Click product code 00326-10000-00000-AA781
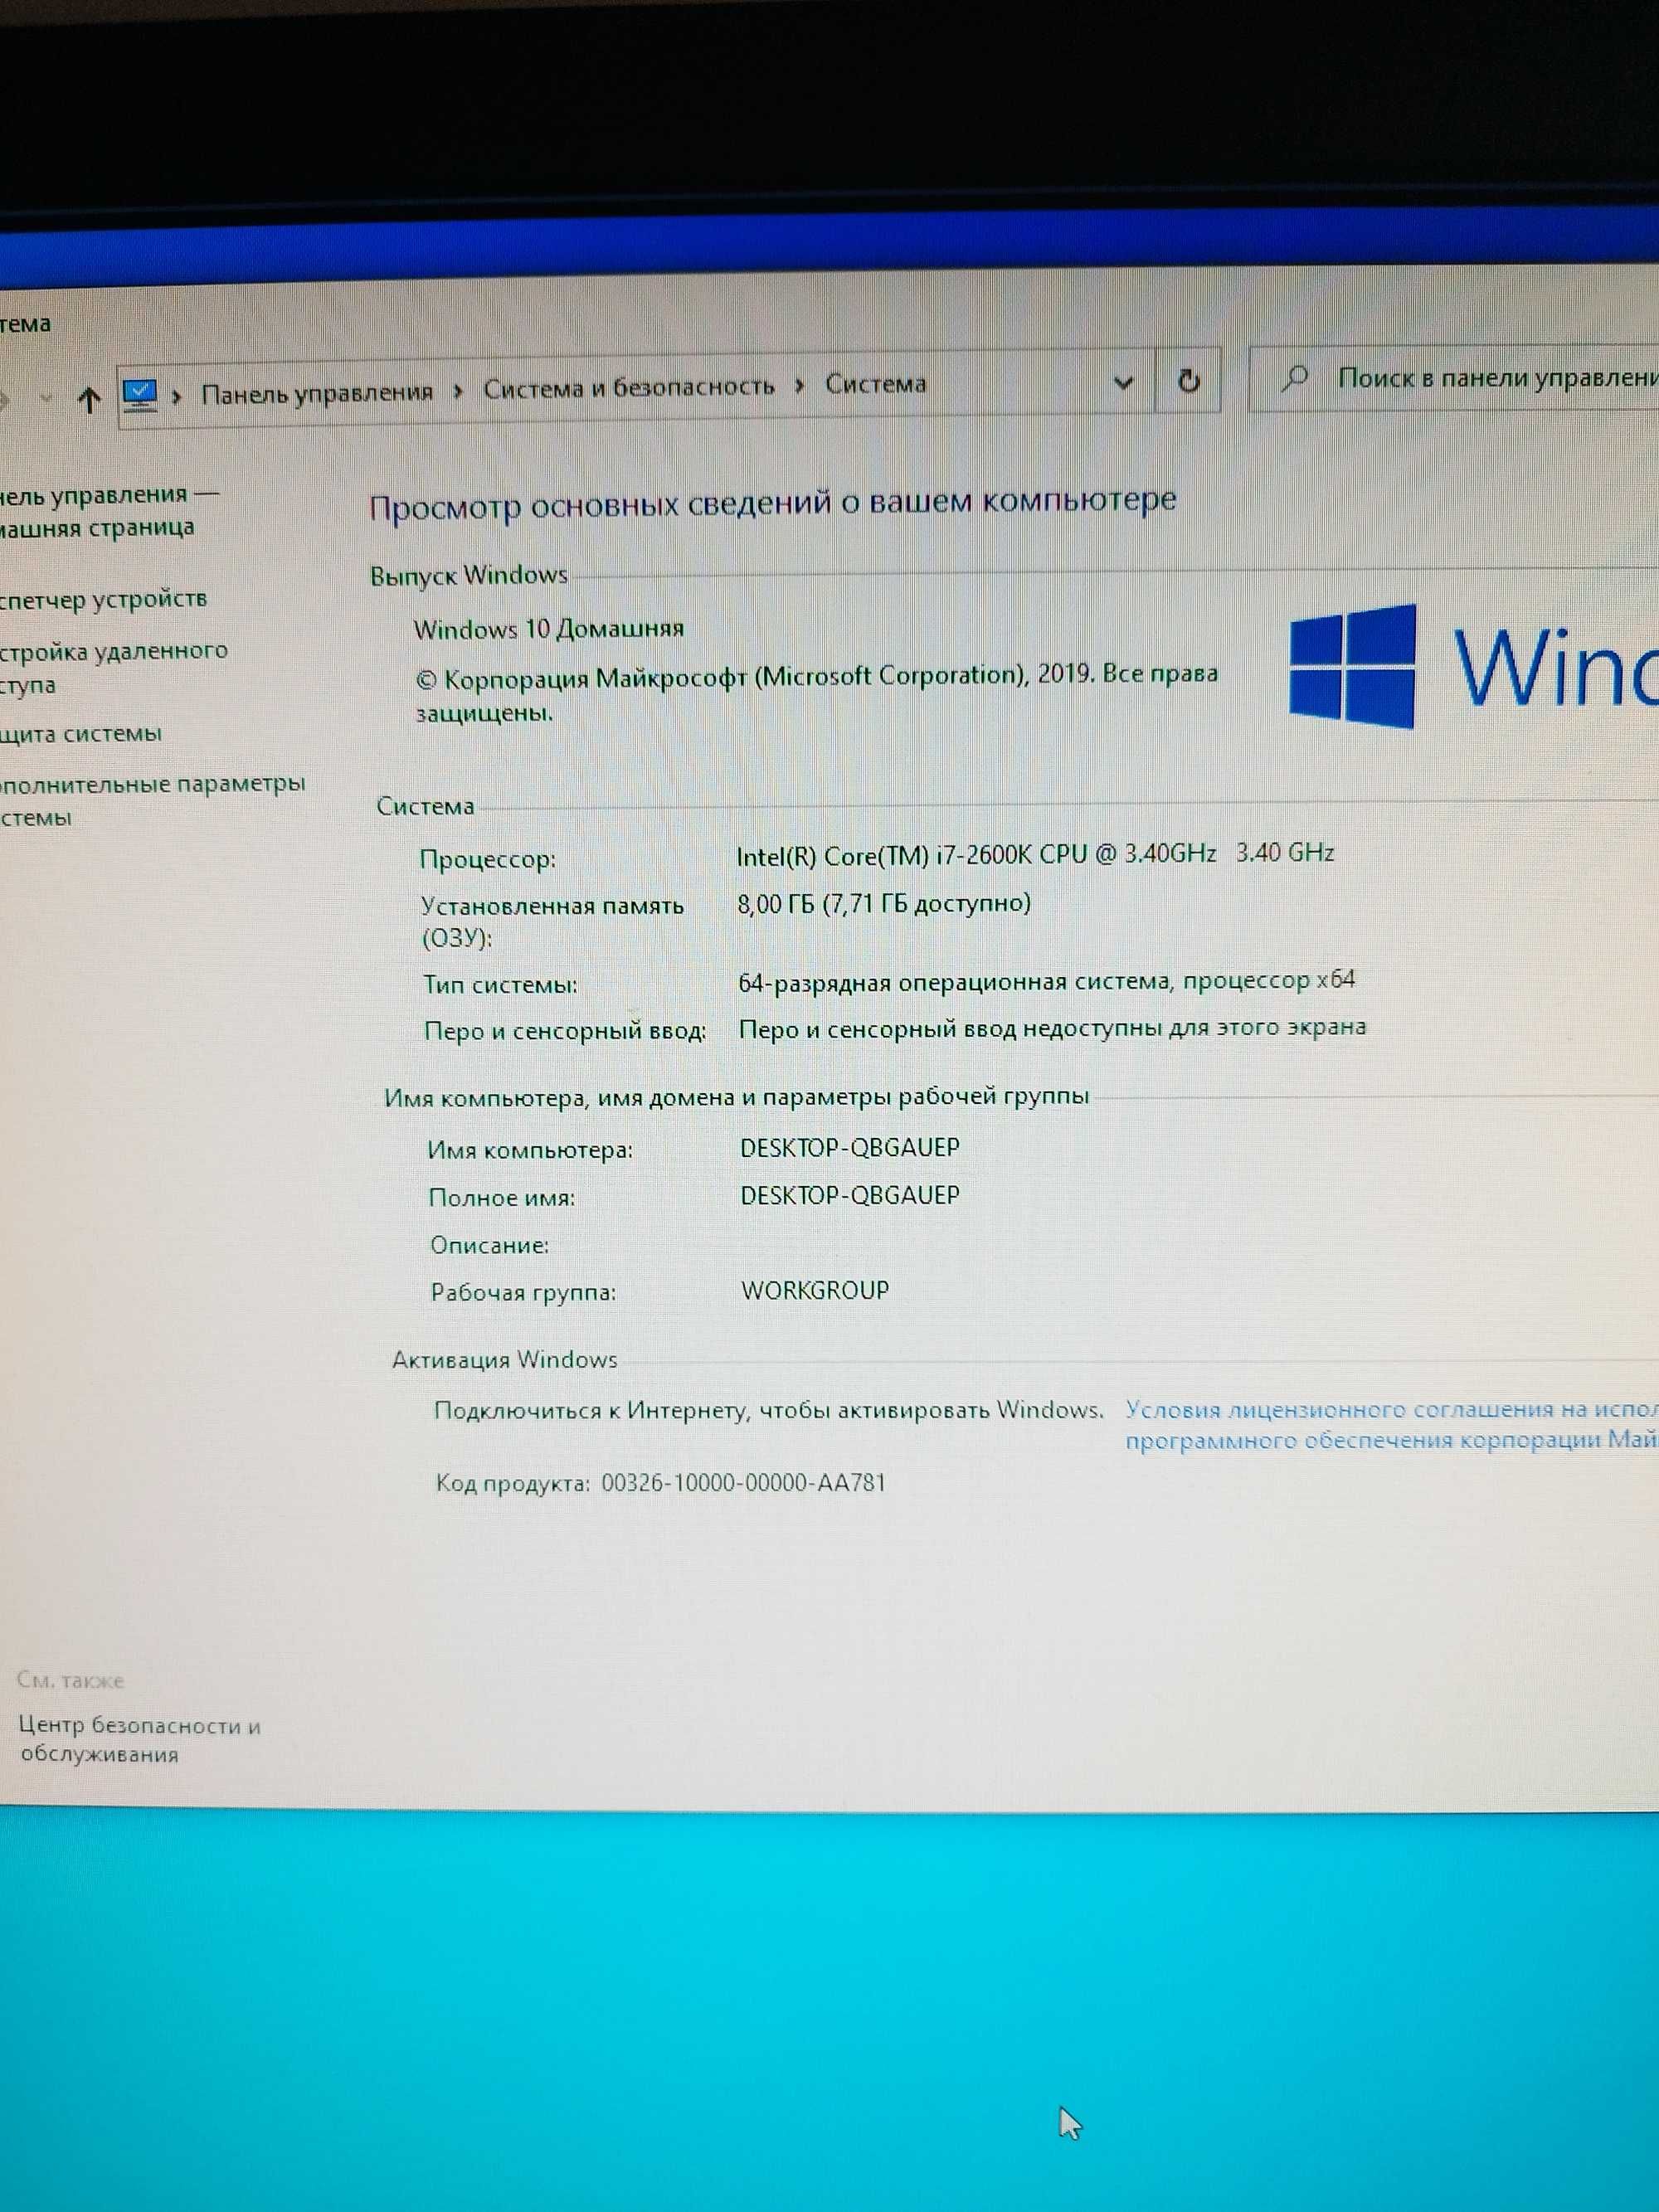Image resolution: width=1659 pixels, height=2212 pixels. point(744,1482)
